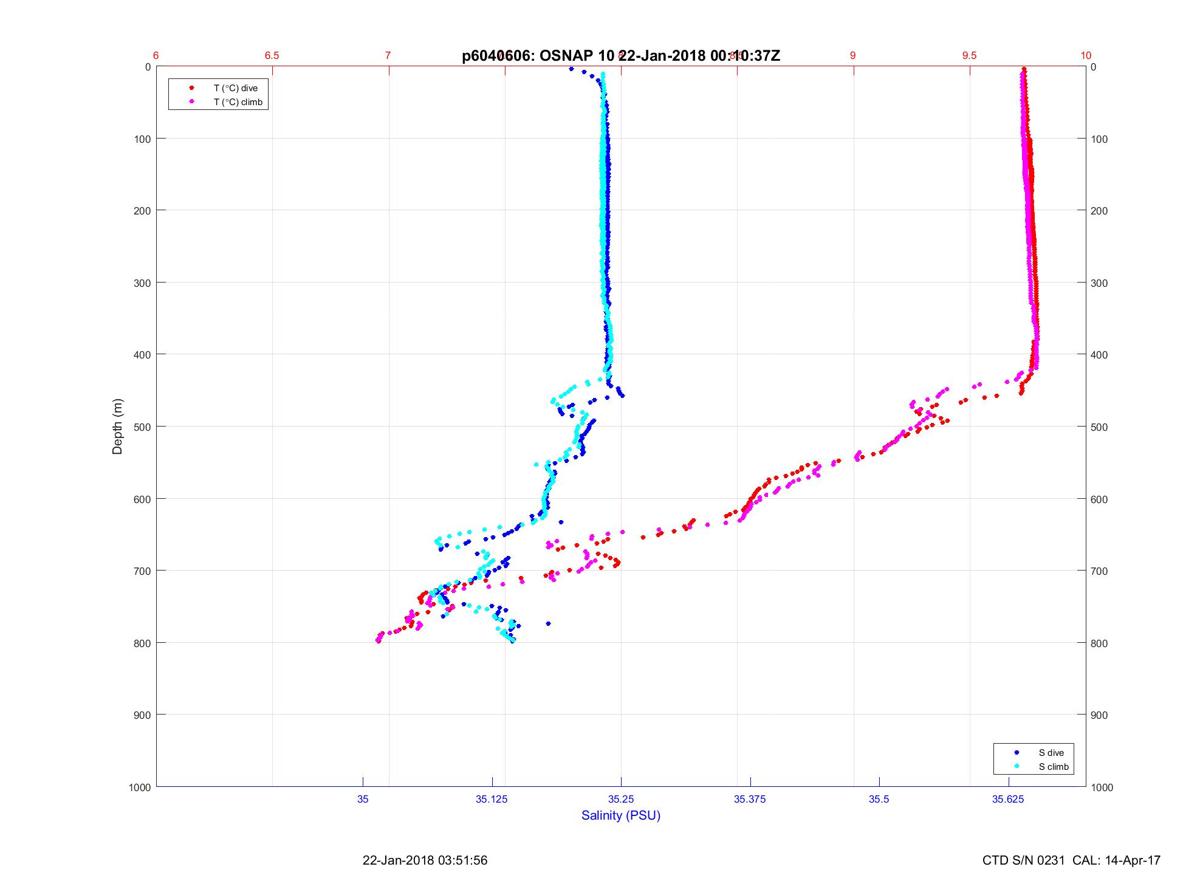This screenshot has width=1200, height=885.
Task: Click the '400' tick on left depth axis
Action: coord(142,355)
